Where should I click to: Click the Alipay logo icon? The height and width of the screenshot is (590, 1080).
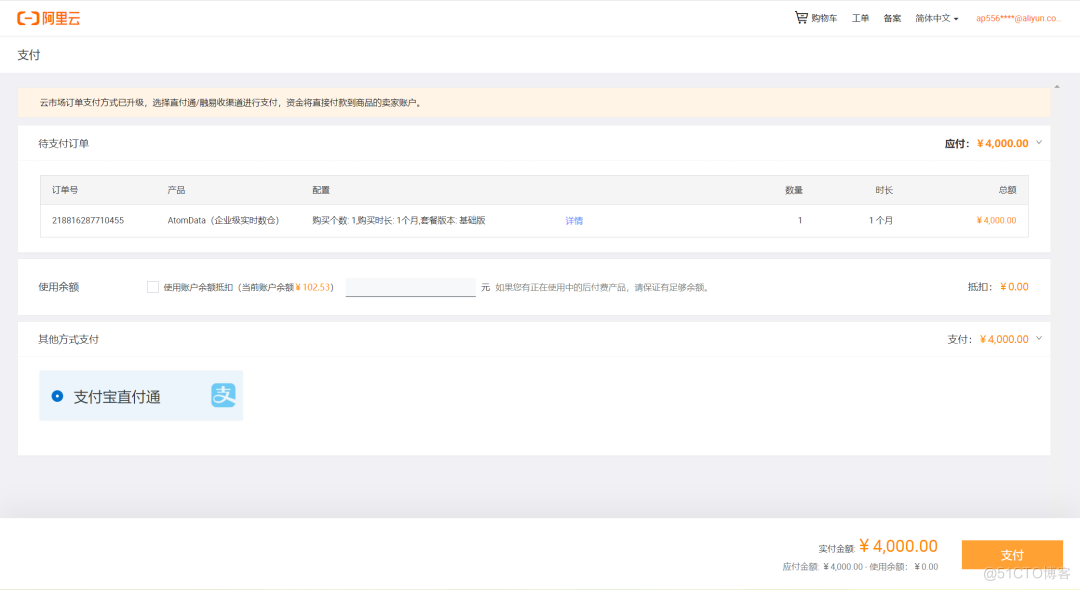[x=223, y=395]
